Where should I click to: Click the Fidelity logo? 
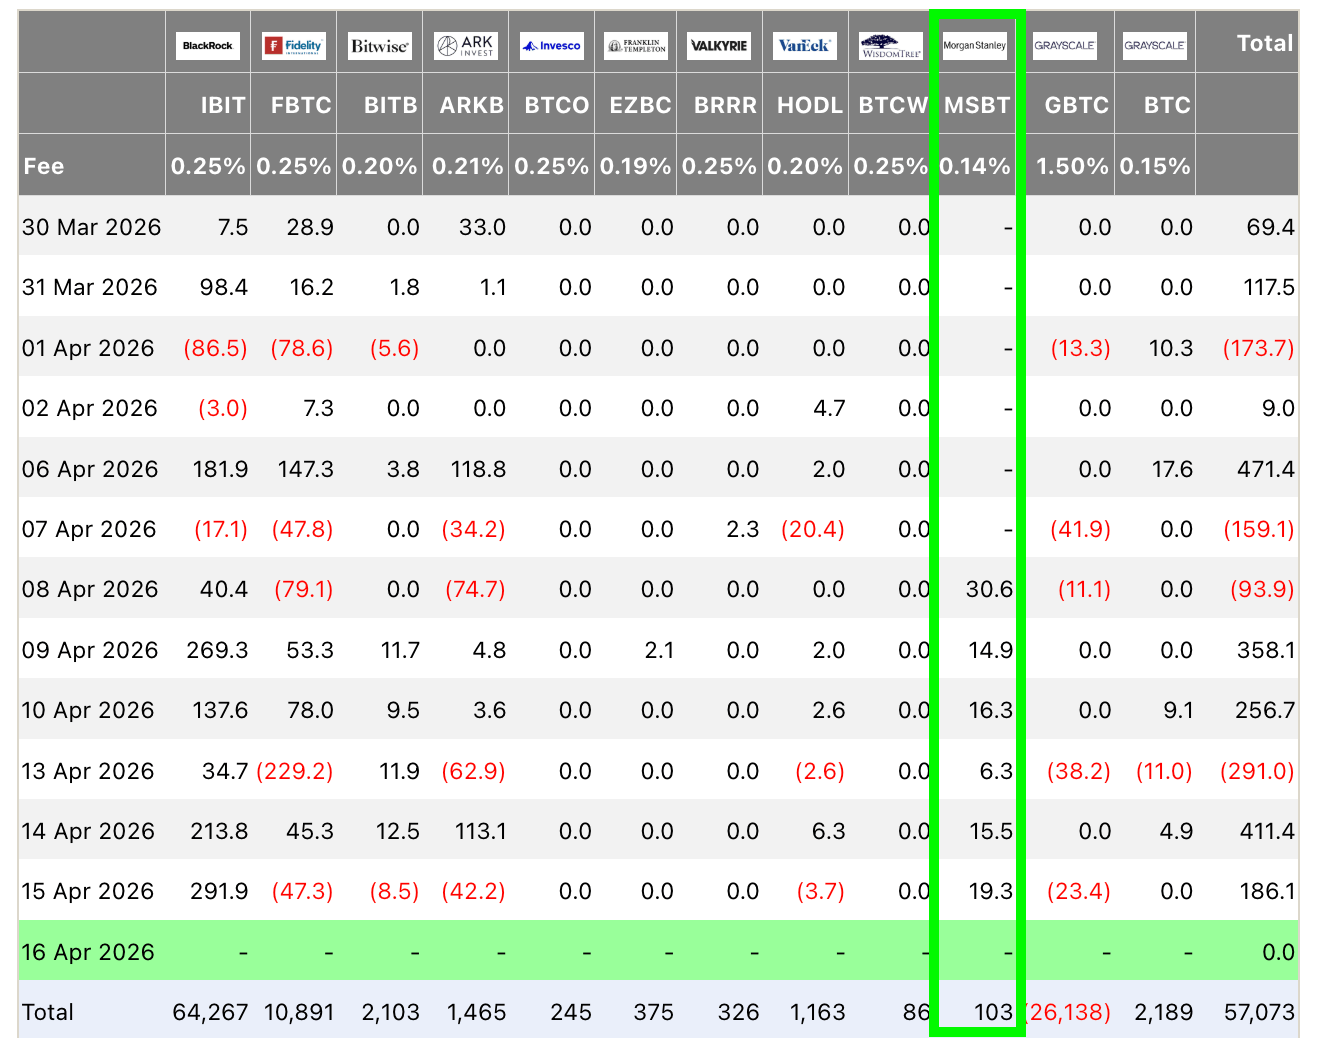pos(294,46)
